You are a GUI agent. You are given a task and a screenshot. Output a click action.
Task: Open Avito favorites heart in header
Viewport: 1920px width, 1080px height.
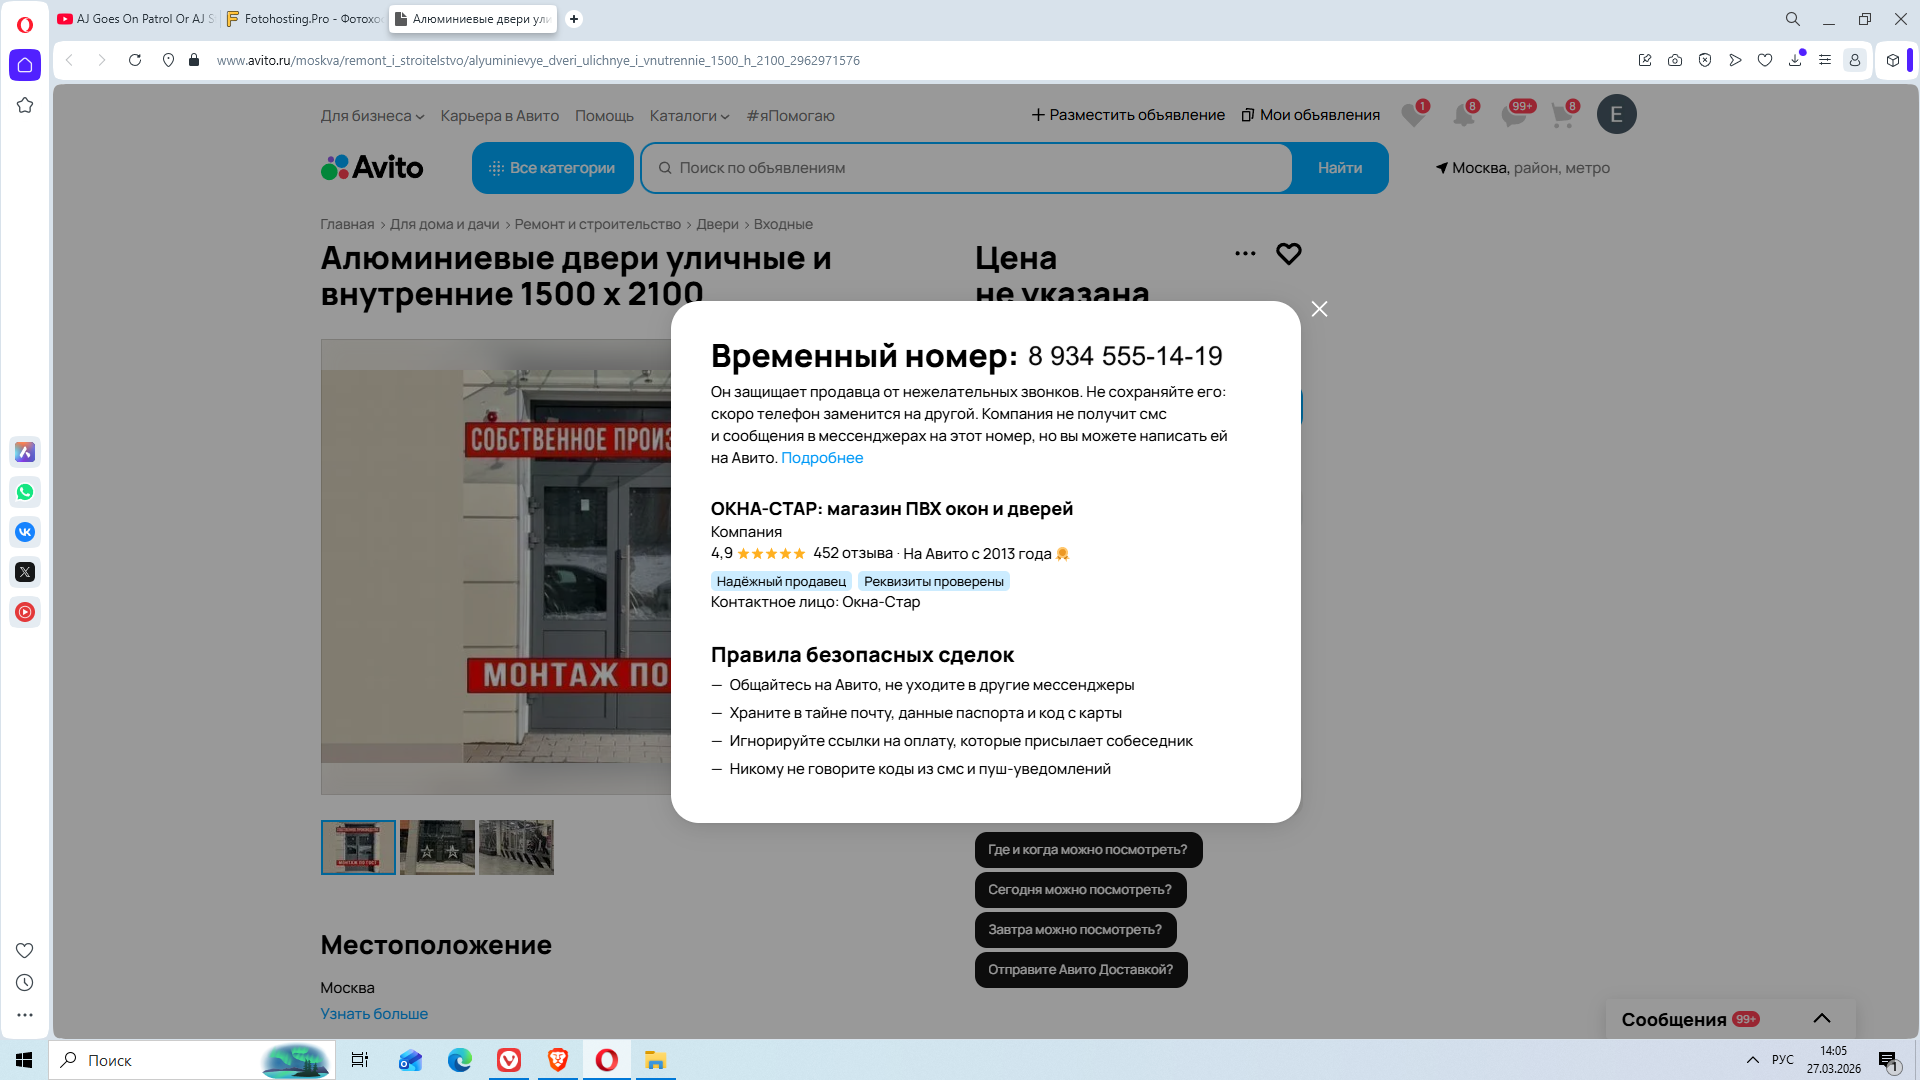[1412, 115]
